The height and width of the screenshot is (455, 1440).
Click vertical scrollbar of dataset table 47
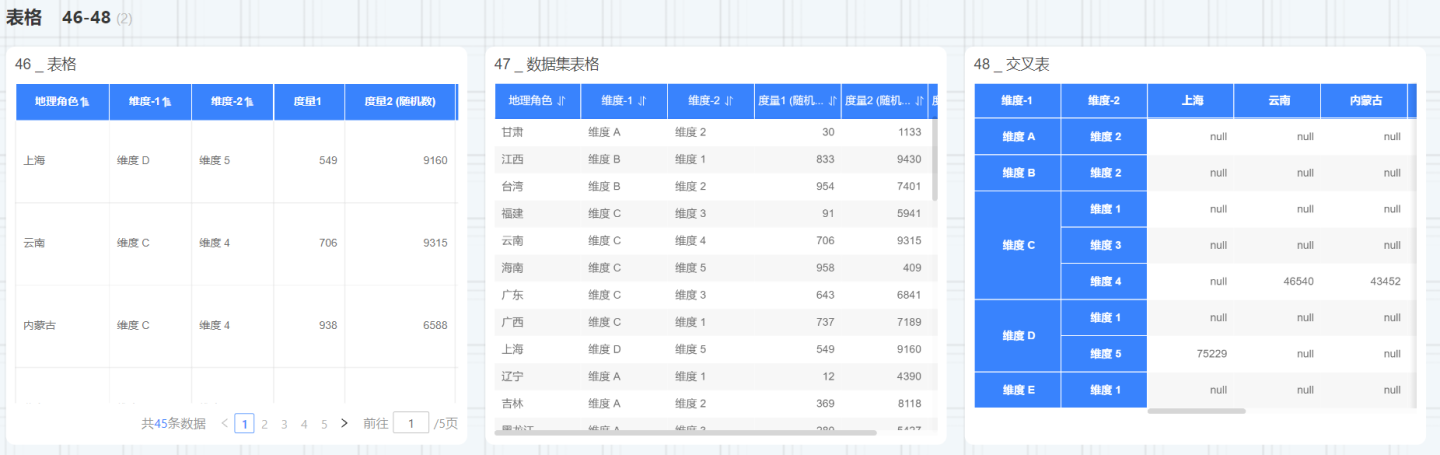tap(935, 160)
